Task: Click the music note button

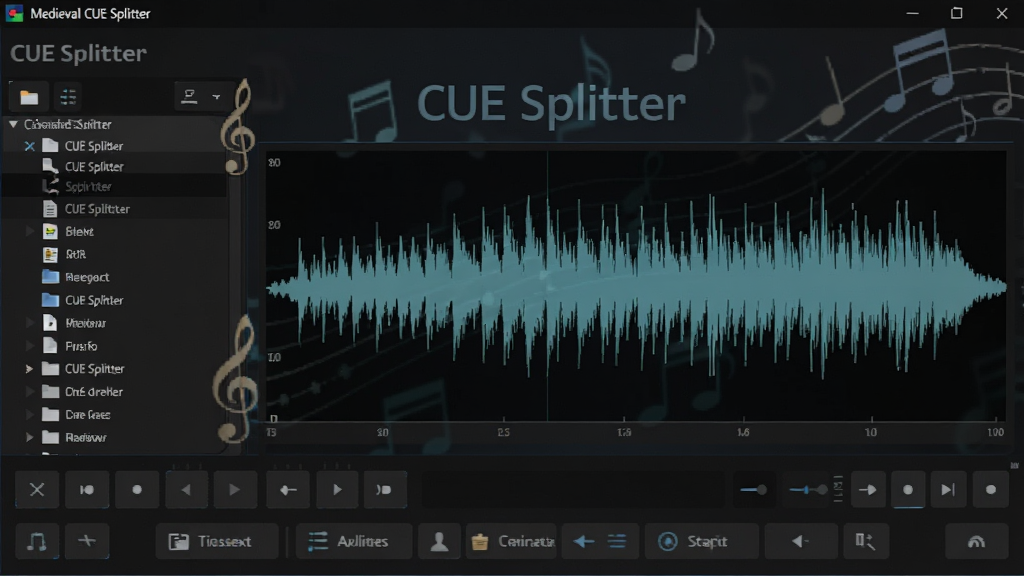Action: pyautogui.click(x=37, y=541)
